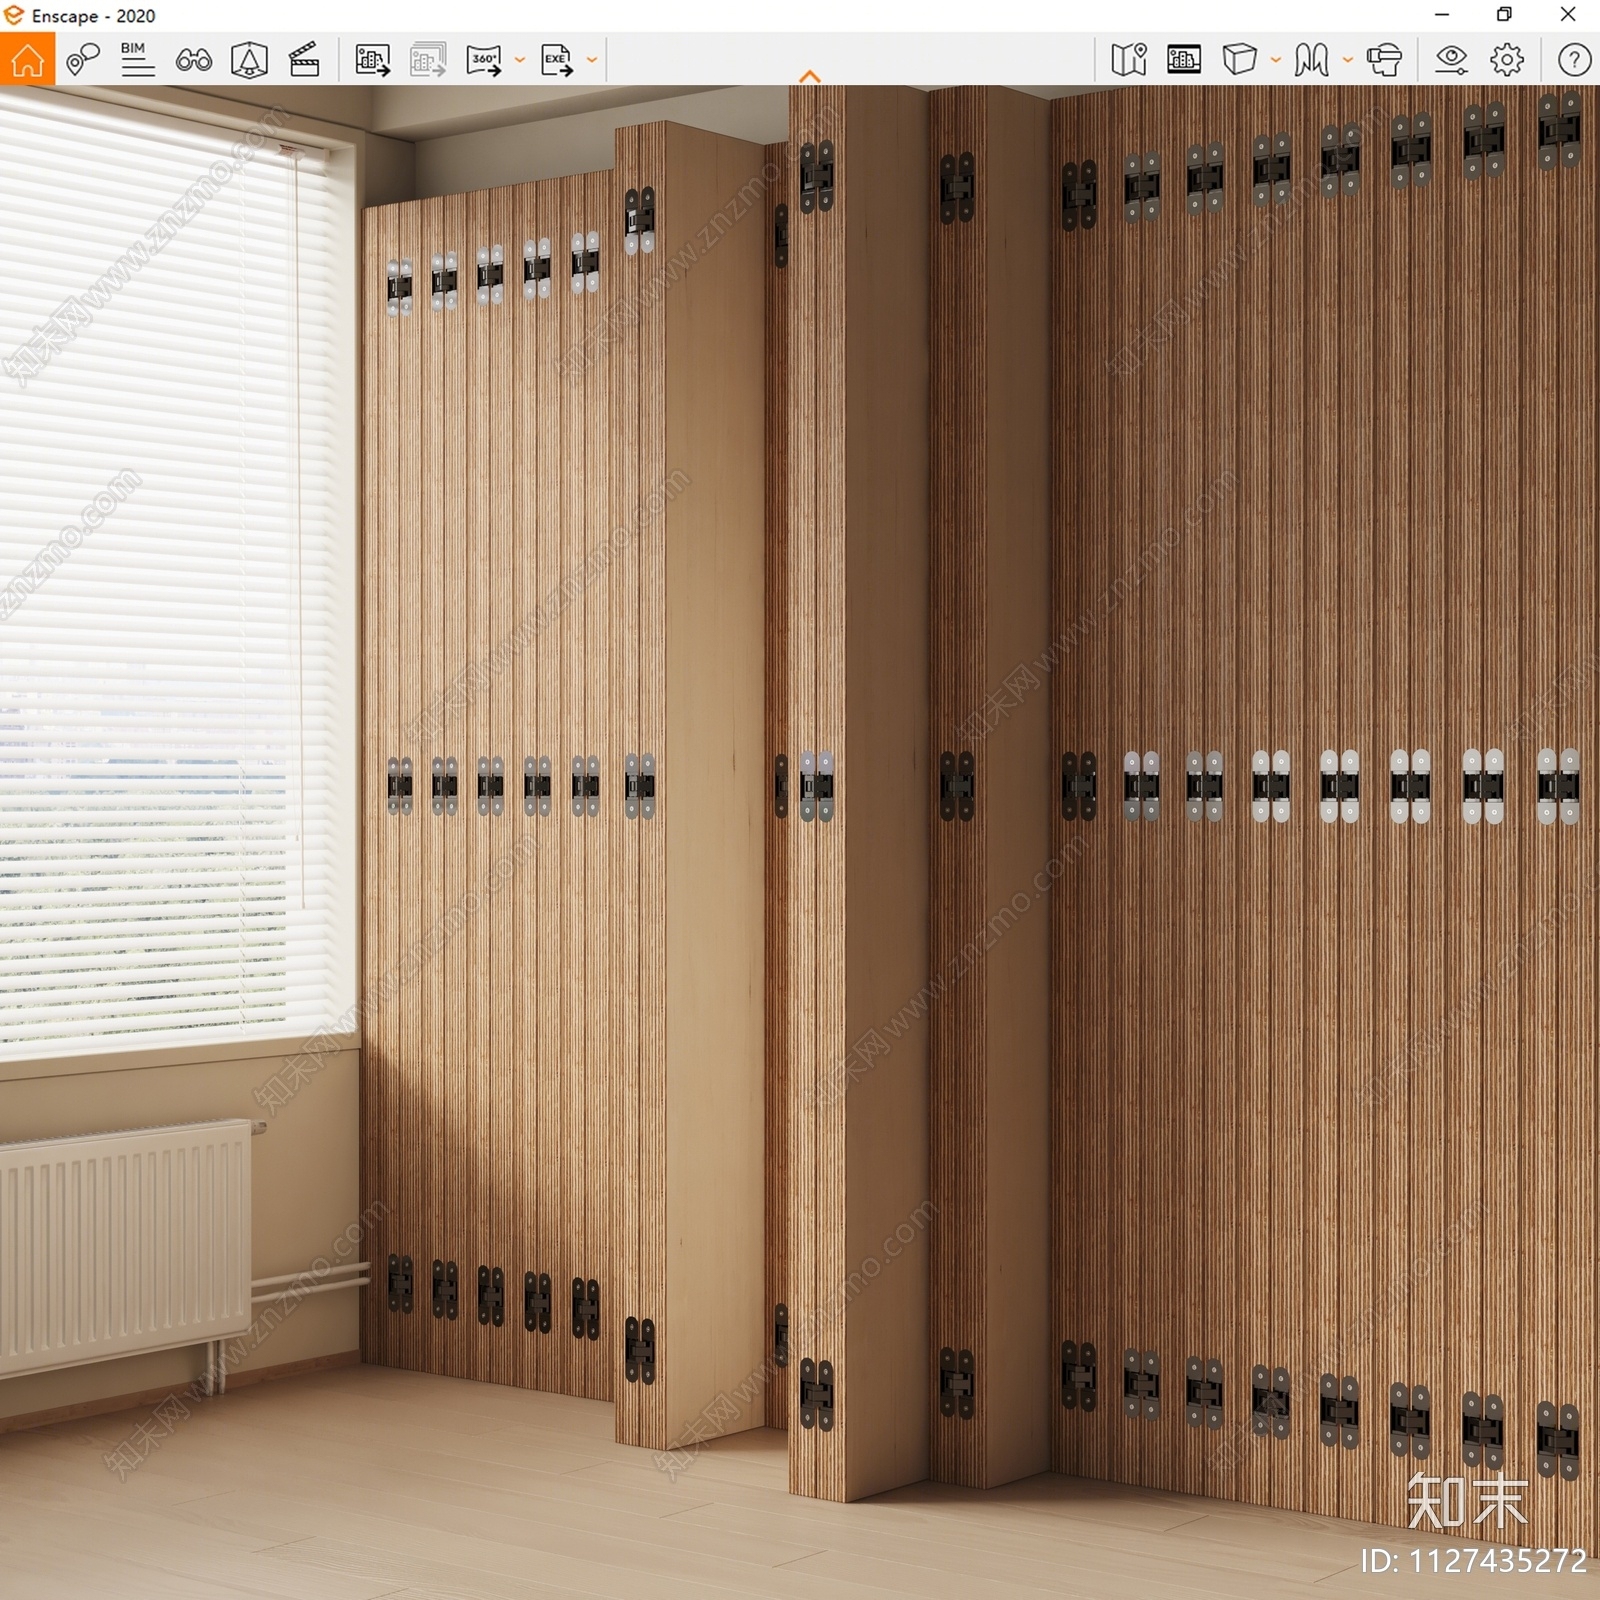
Task: Open the minimap with location pin
Action: point(1129,60)
